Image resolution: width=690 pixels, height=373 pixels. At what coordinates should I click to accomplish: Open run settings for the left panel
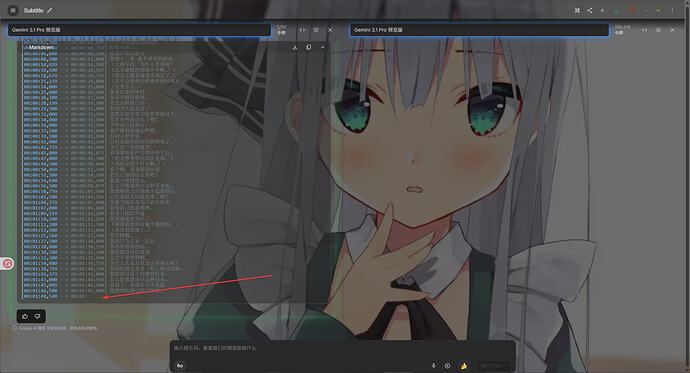tap(316, 30)
